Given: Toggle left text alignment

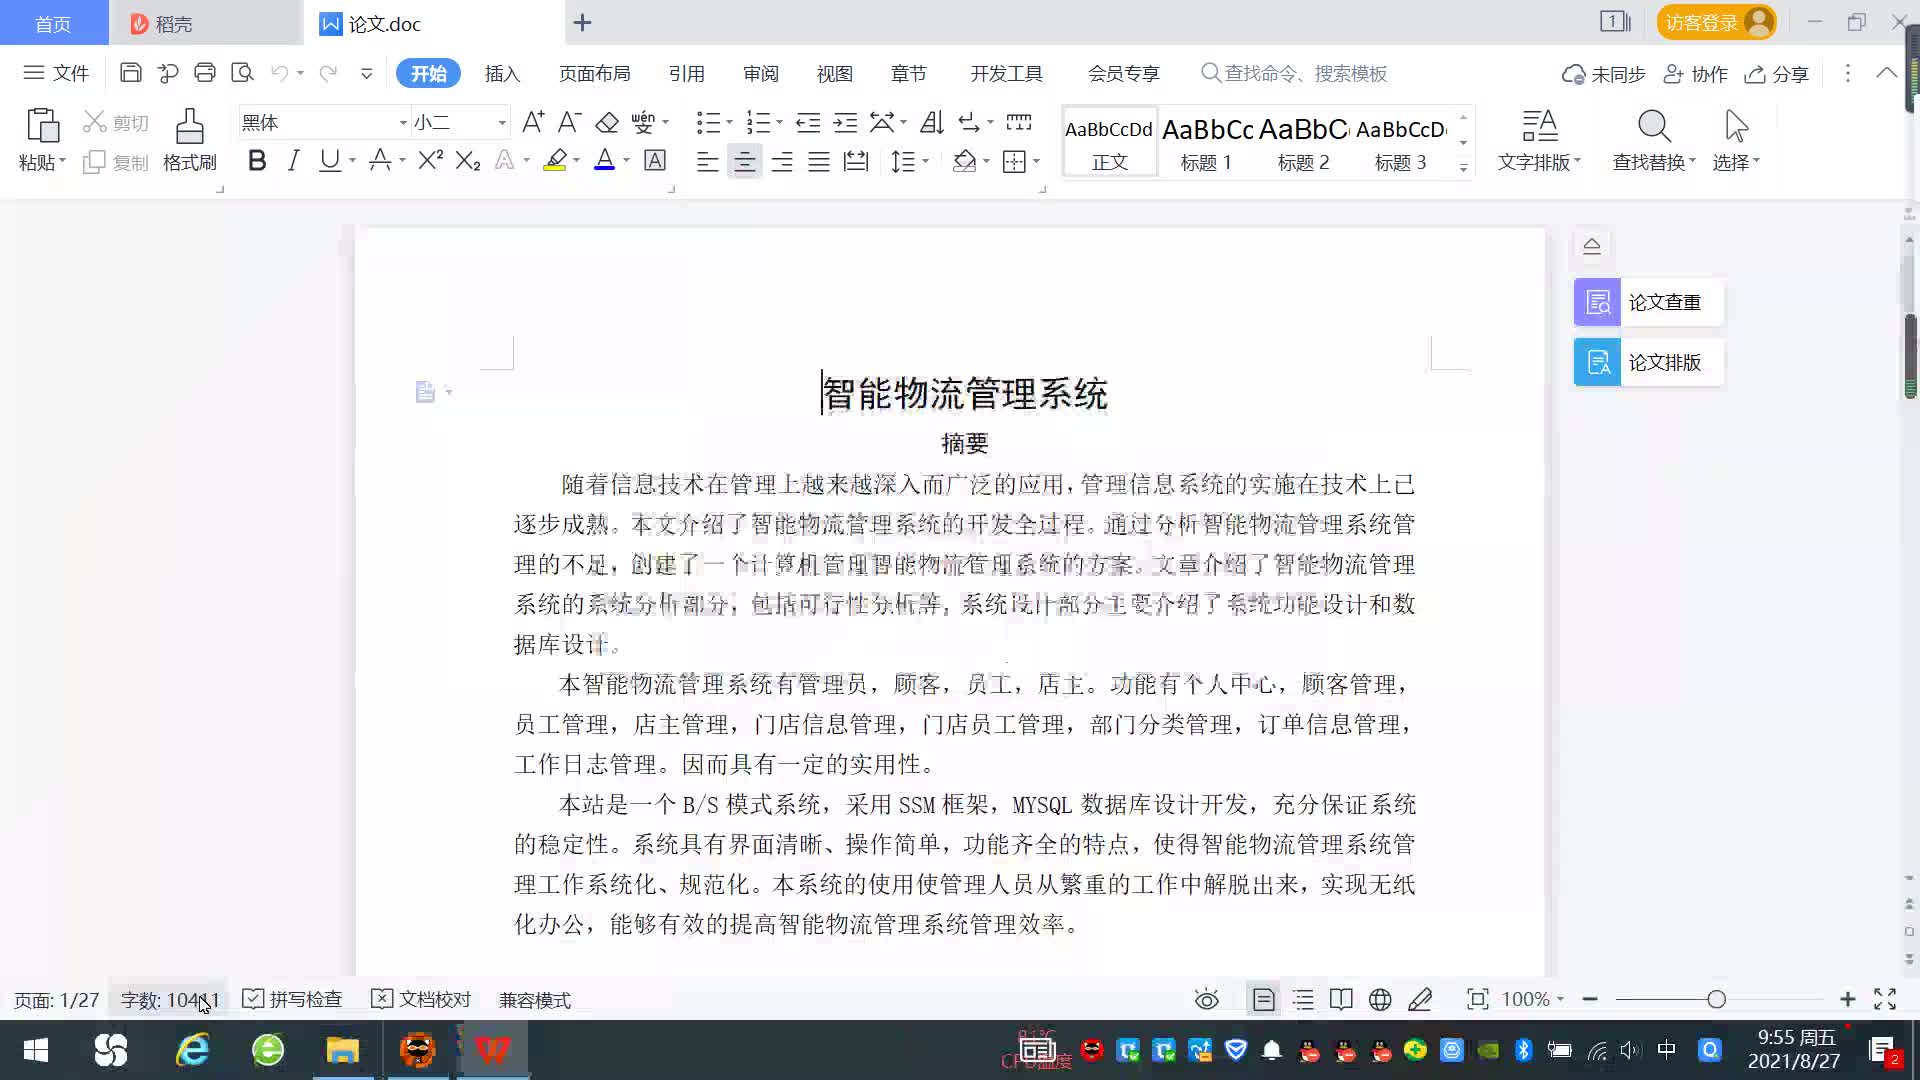Looking at the screenshot, I should click(x=707, y=161).
